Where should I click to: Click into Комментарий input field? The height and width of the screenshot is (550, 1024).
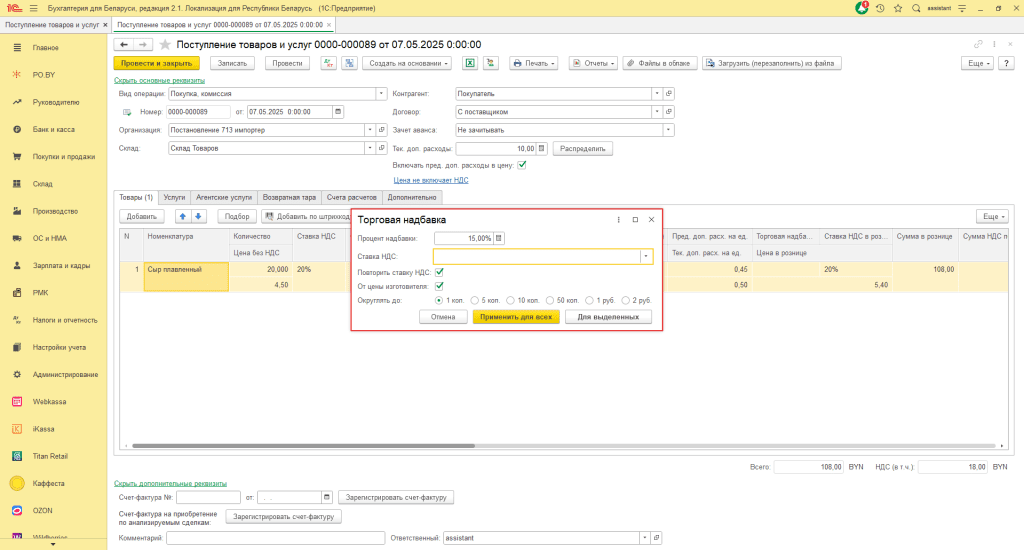[x=276, y=538]
